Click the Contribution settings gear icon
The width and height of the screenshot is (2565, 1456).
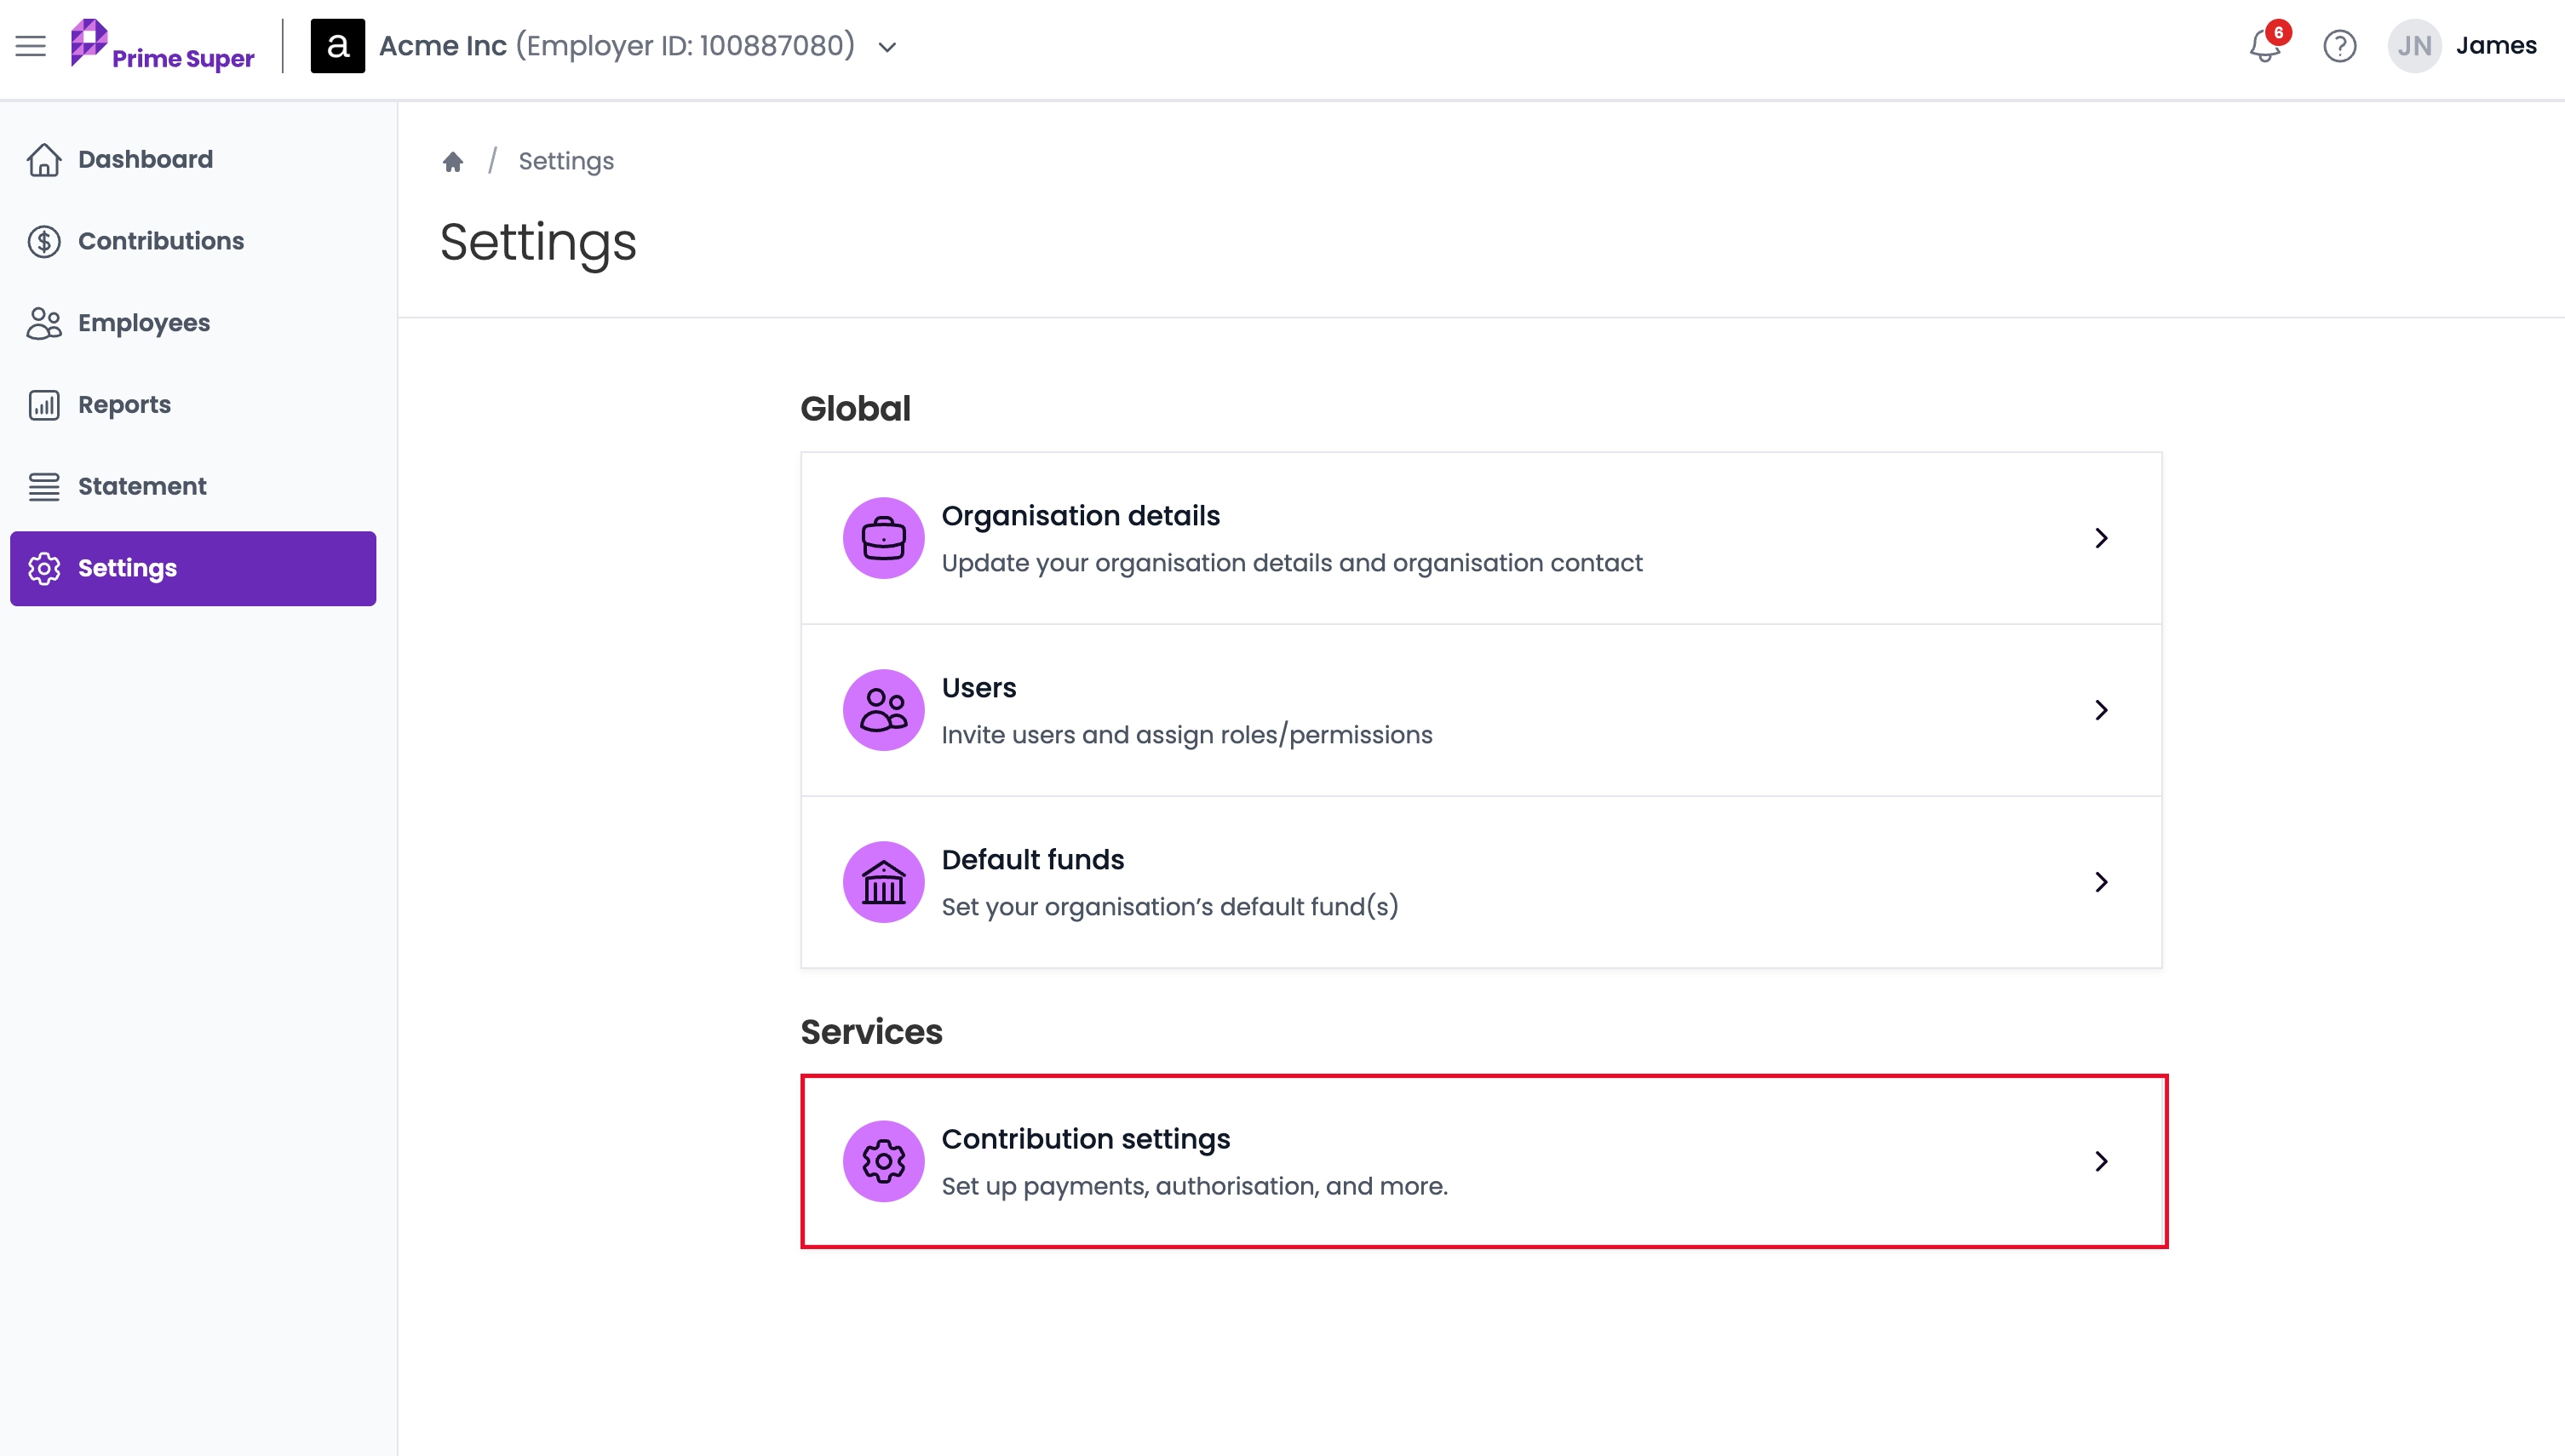883,1161
